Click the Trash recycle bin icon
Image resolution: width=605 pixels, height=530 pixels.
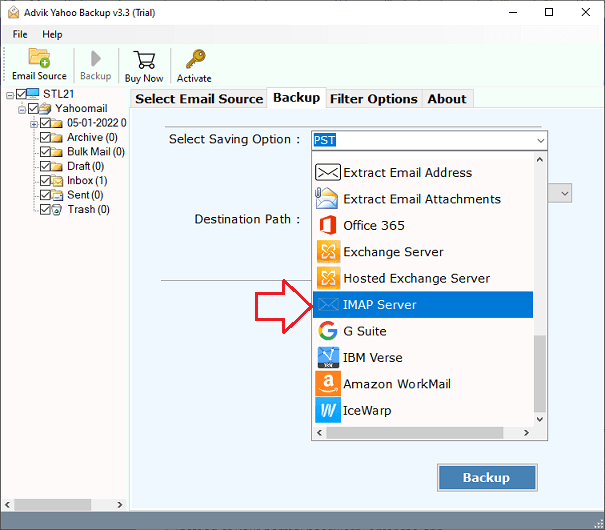57,210
